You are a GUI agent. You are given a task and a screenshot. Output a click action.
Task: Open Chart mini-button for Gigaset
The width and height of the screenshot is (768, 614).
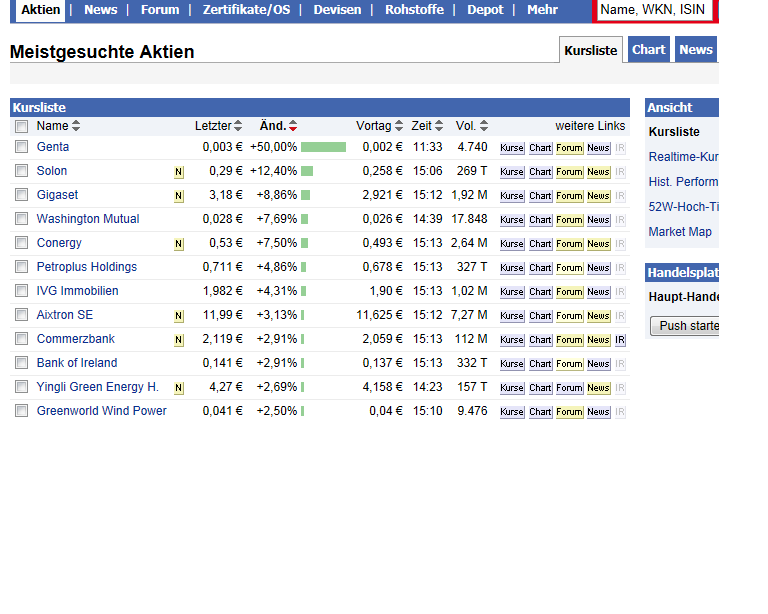[540, 196]
